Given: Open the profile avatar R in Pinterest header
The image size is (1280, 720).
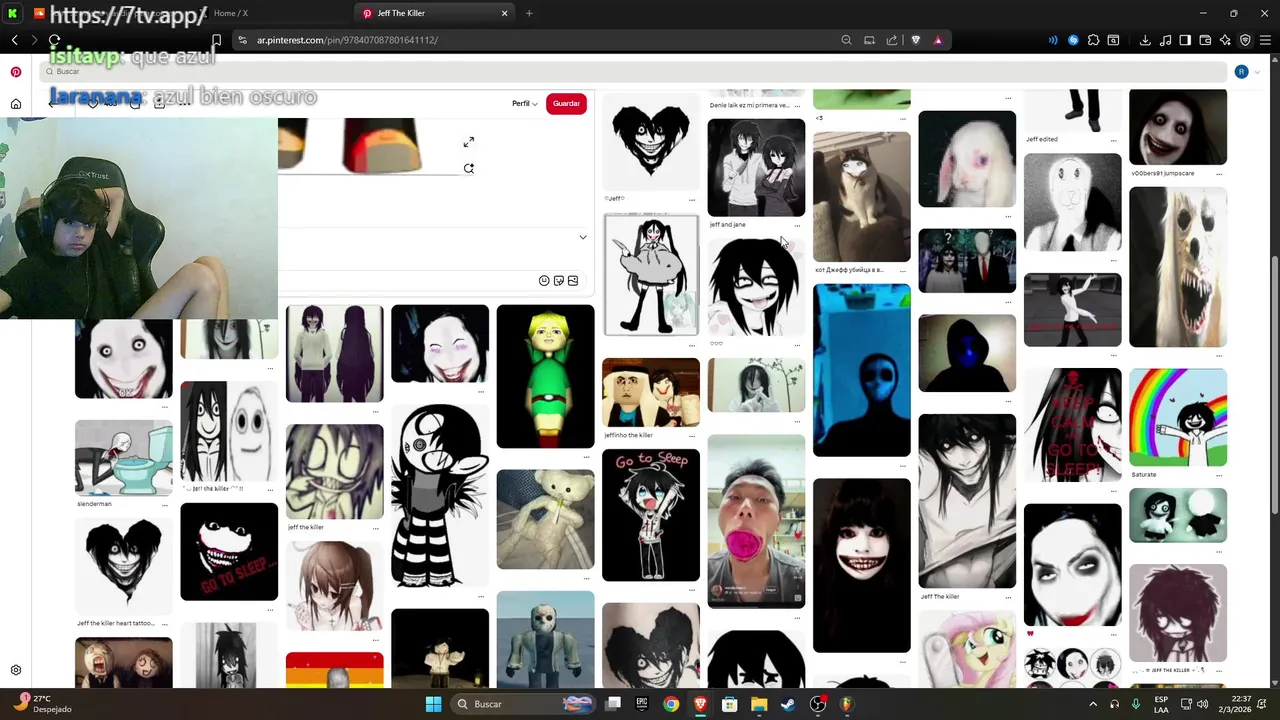Looking at the screenshot, I should (1241, 72).
